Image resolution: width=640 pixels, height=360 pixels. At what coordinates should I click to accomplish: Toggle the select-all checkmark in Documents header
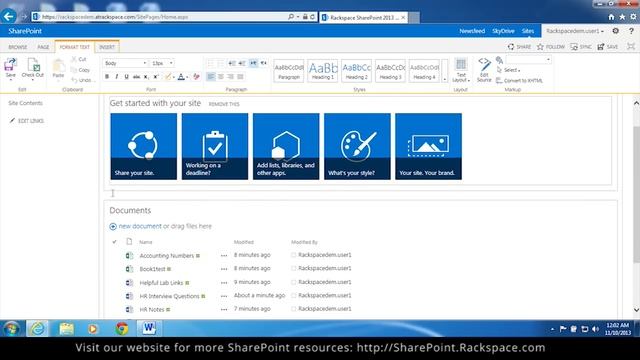[115, 242]
